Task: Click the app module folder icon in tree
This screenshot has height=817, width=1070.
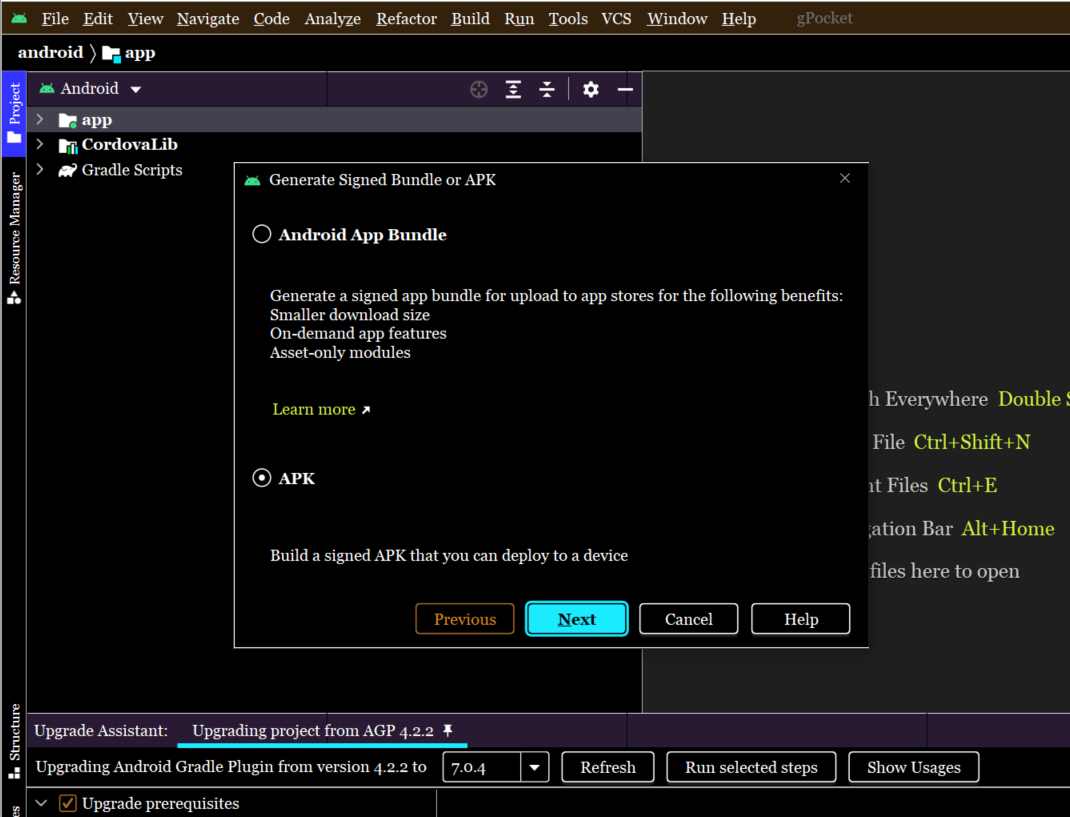Action: 68,121
